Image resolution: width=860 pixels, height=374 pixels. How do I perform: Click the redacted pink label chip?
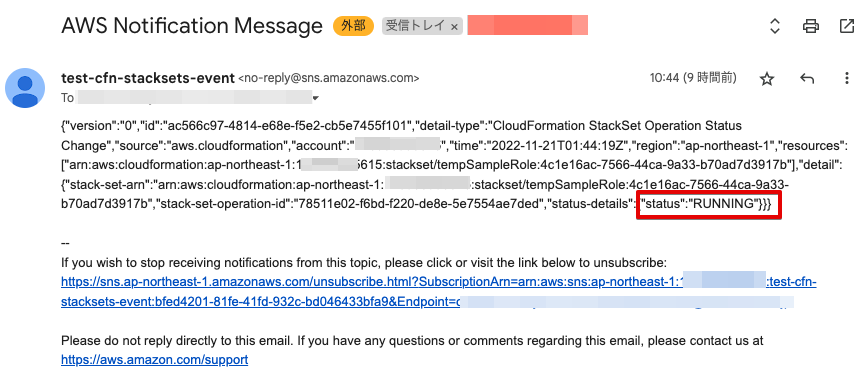click(x=528, y=25)
